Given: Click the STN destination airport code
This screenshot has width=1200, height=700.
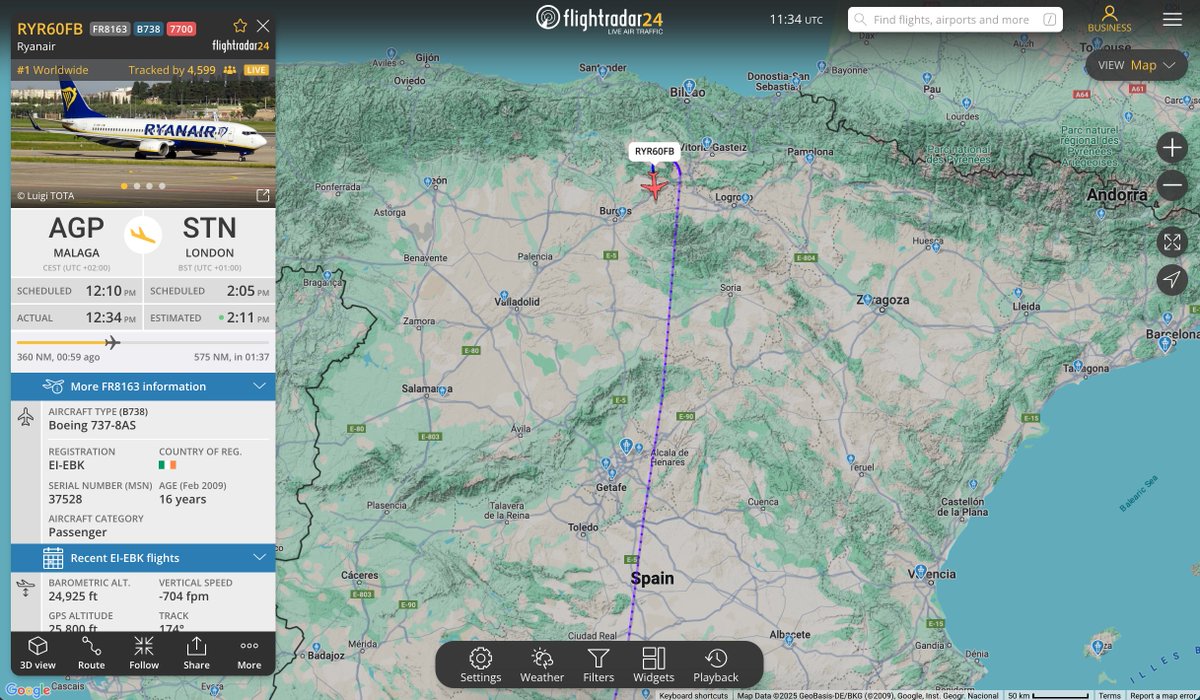Looking at the screenshot, I should (x=210, y=228).
